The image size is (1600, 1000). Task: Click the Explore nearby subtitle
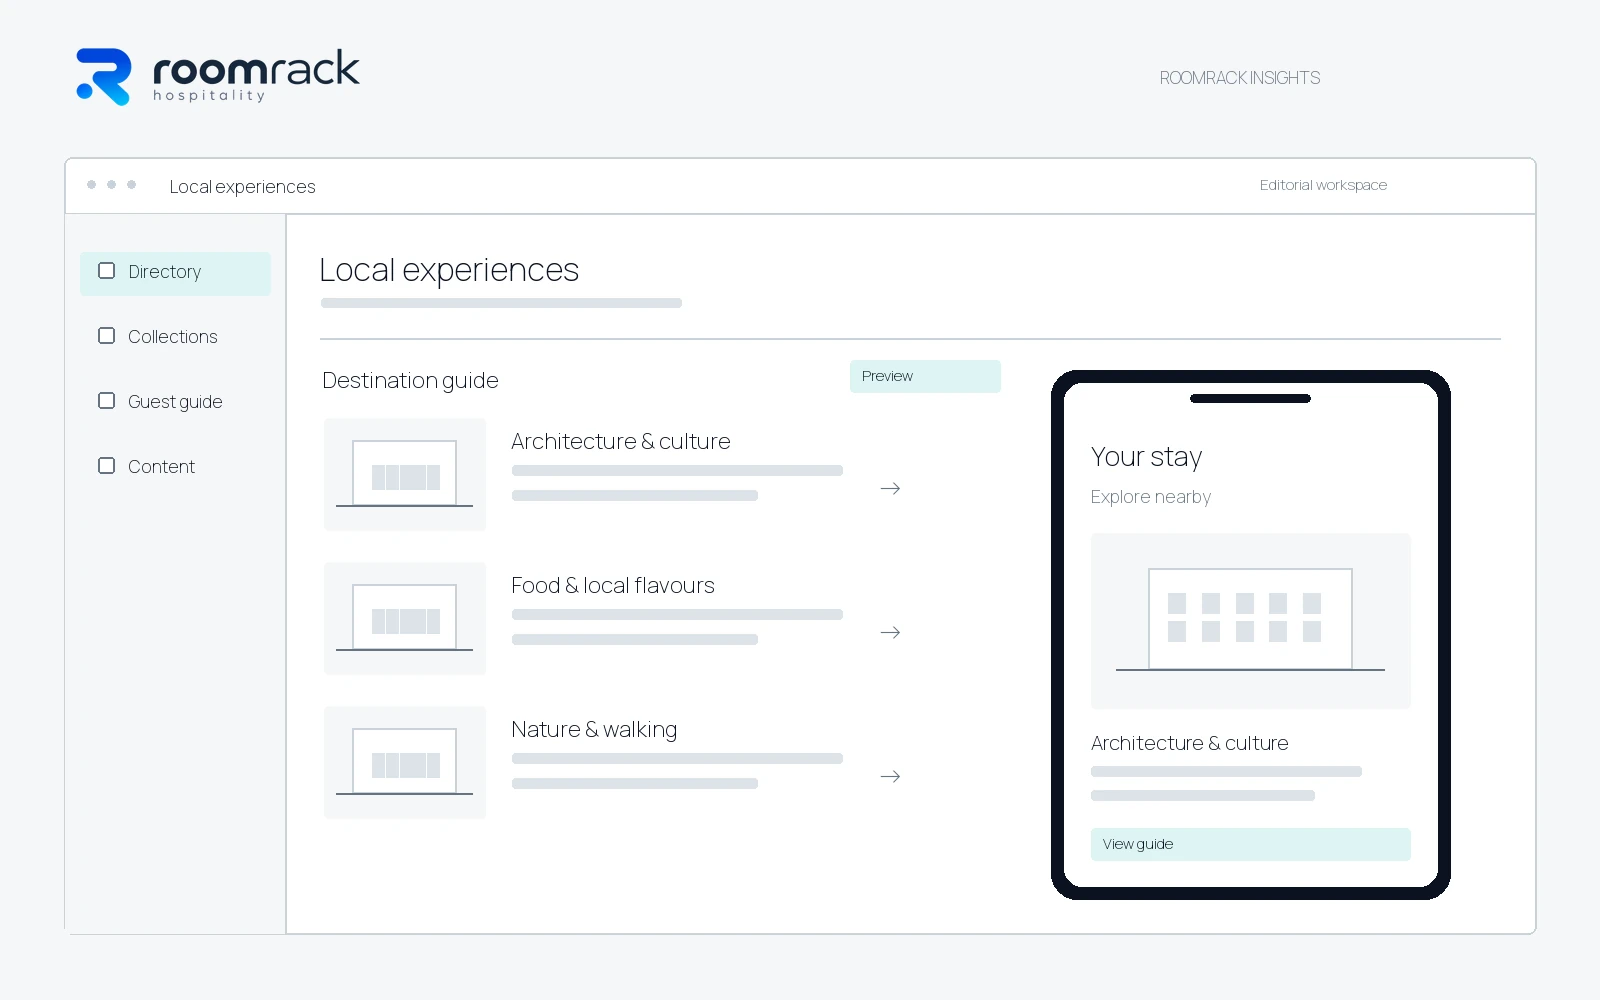coord(1150,497)
